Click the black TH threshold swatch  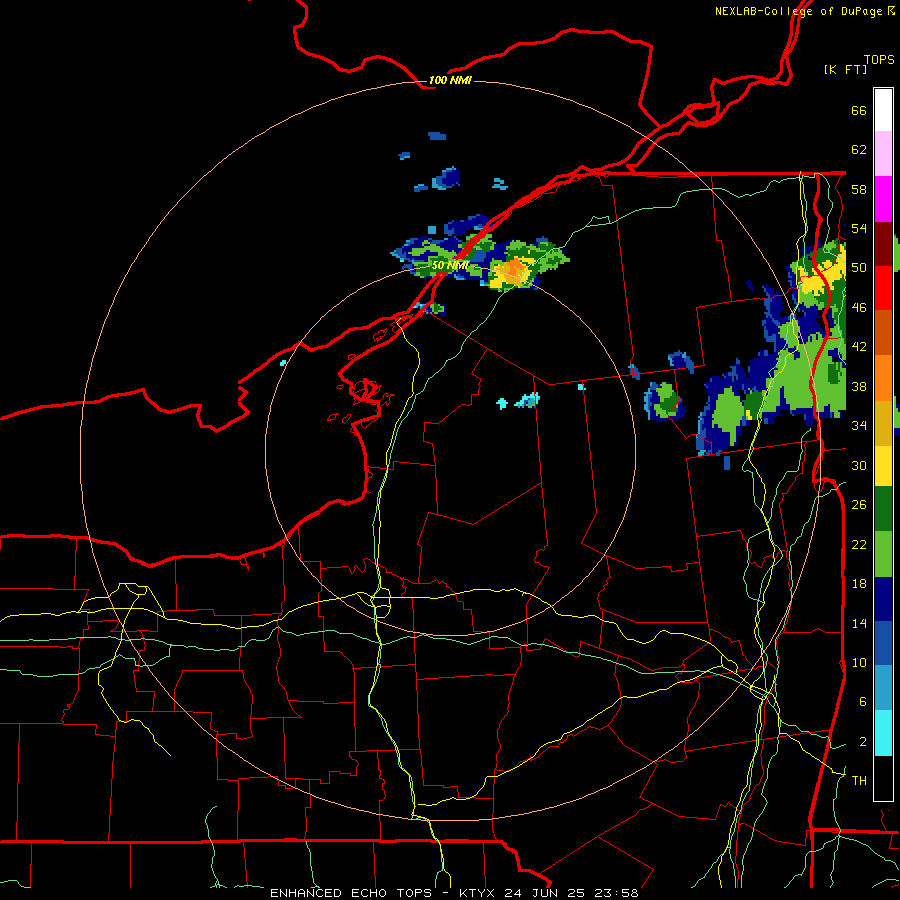point(883,778)
